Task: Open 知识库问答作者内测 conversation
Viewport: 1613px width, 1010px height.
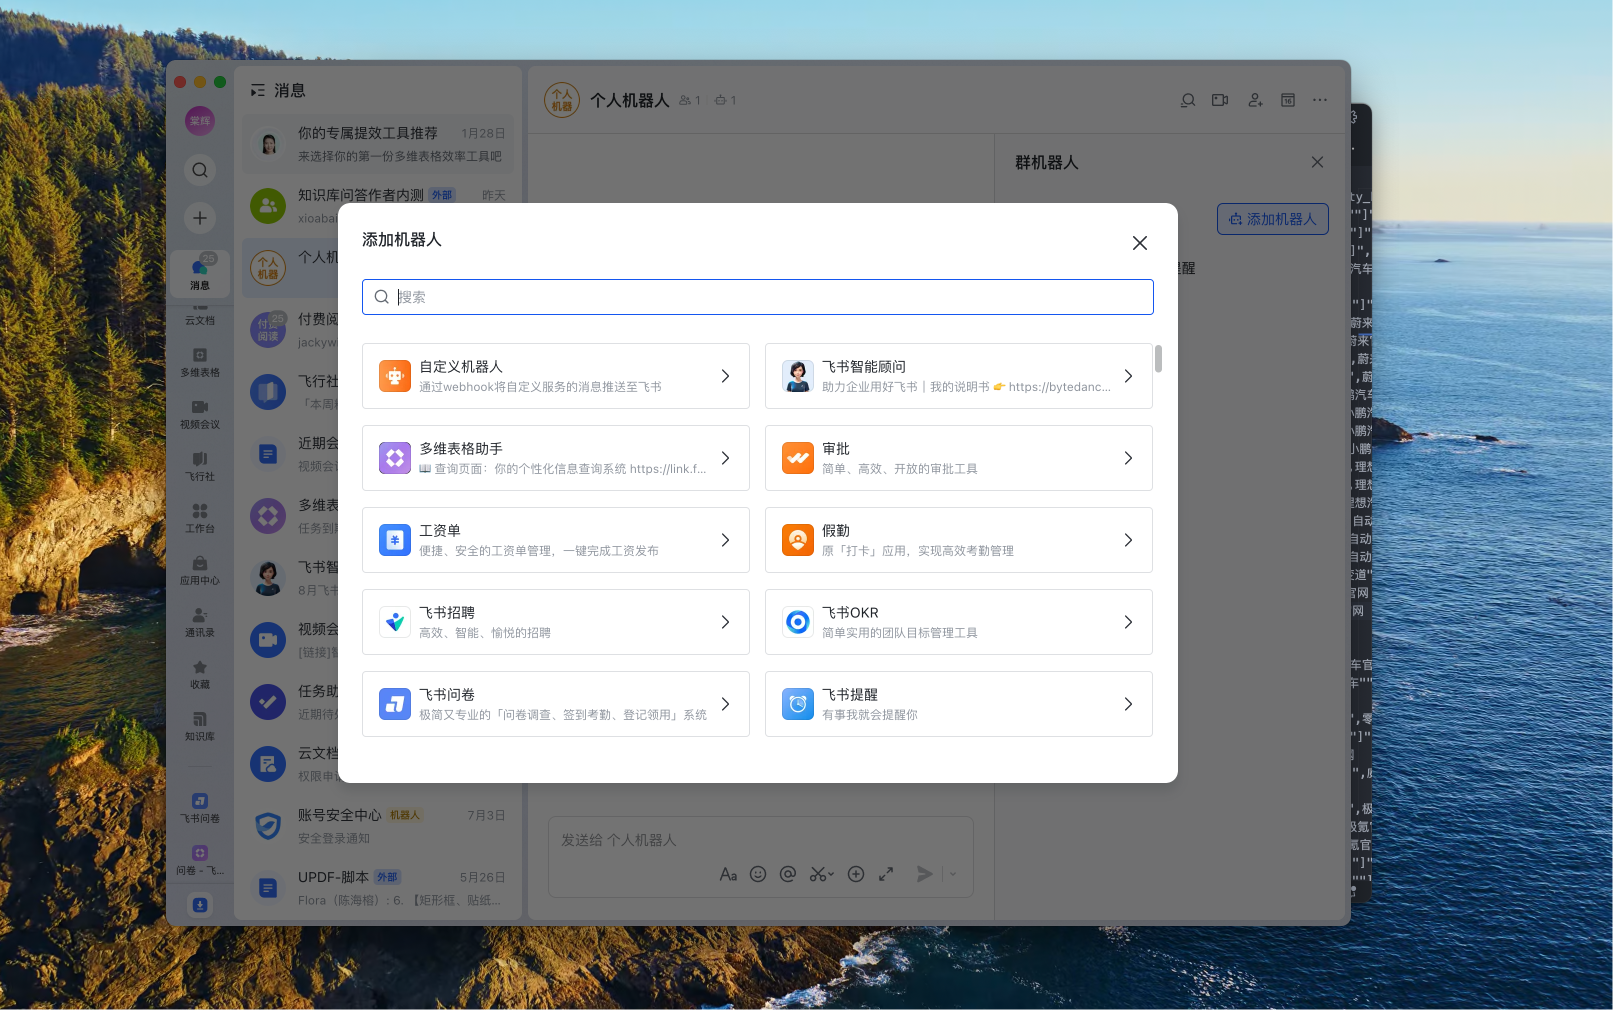Action: [378, 206]
